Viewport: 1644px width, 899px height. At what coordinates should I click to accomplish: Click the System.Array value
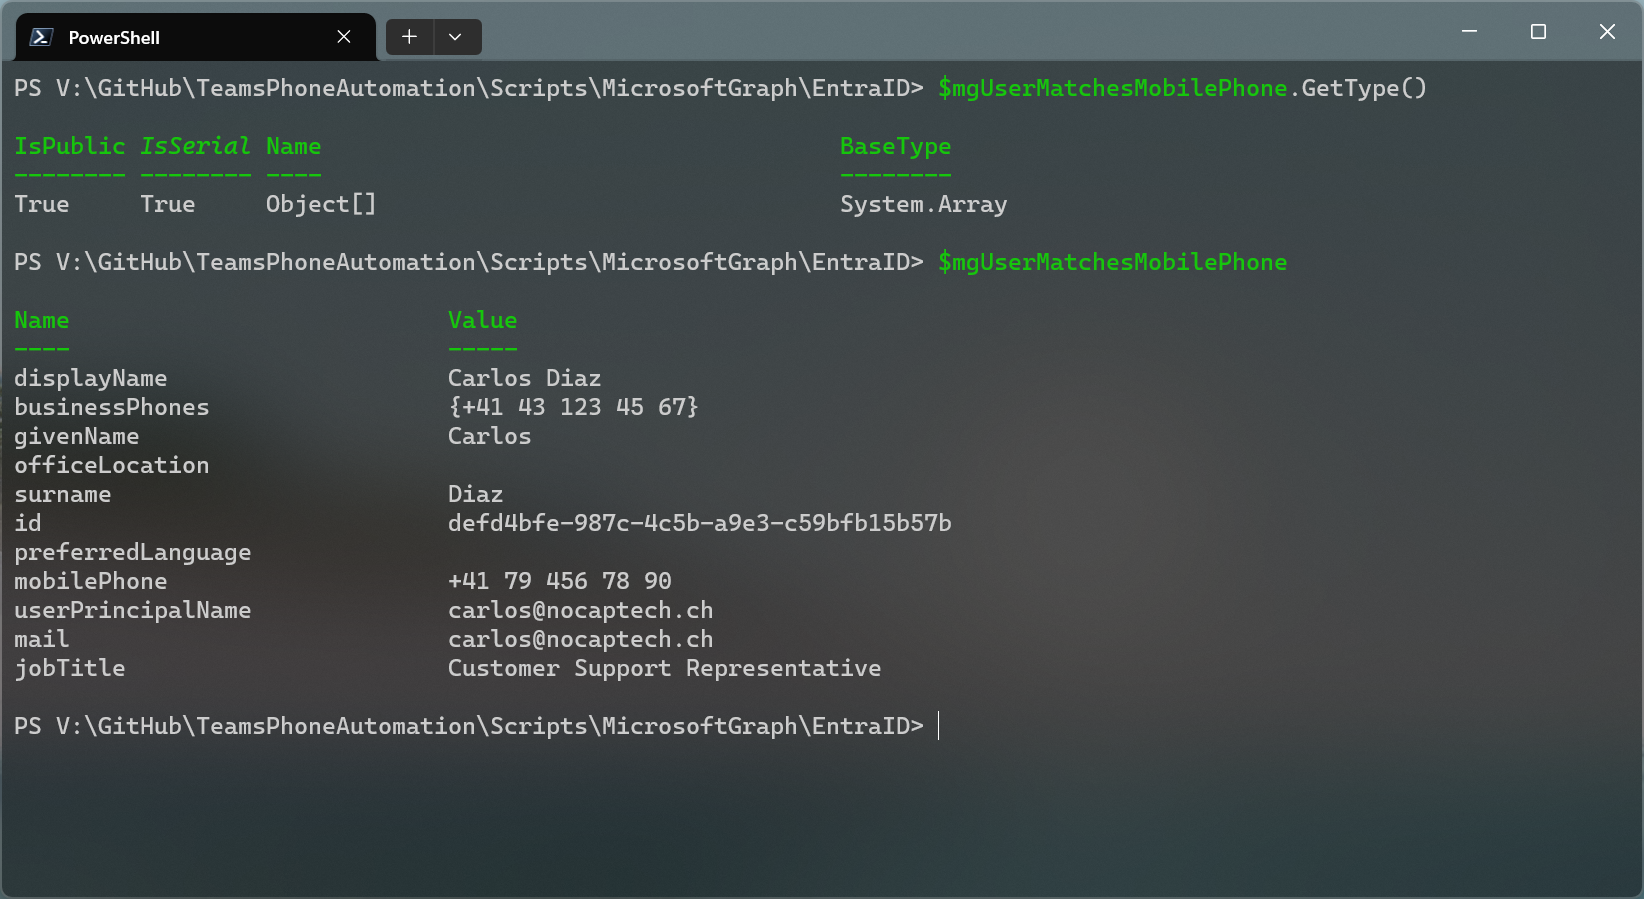tap(923, 204)
